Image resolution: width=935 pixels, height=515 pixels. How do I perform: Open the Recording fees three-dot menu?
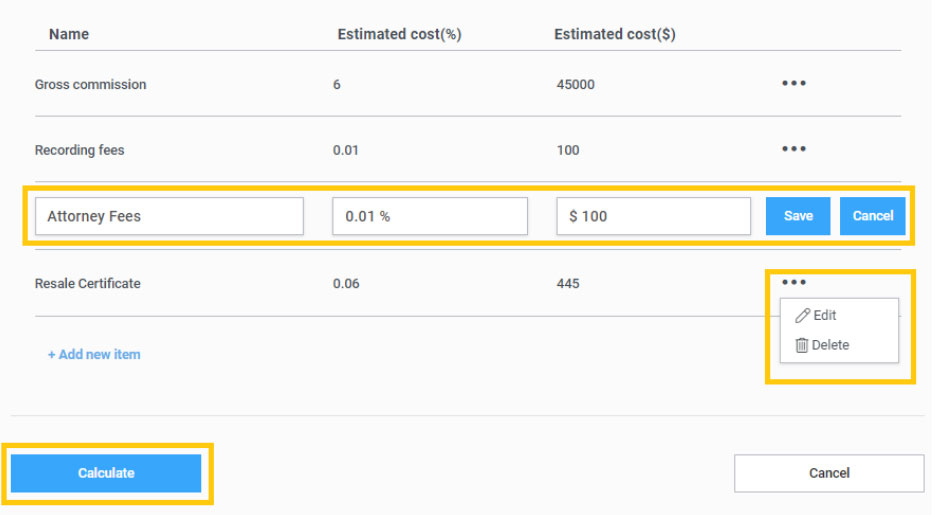793,149
